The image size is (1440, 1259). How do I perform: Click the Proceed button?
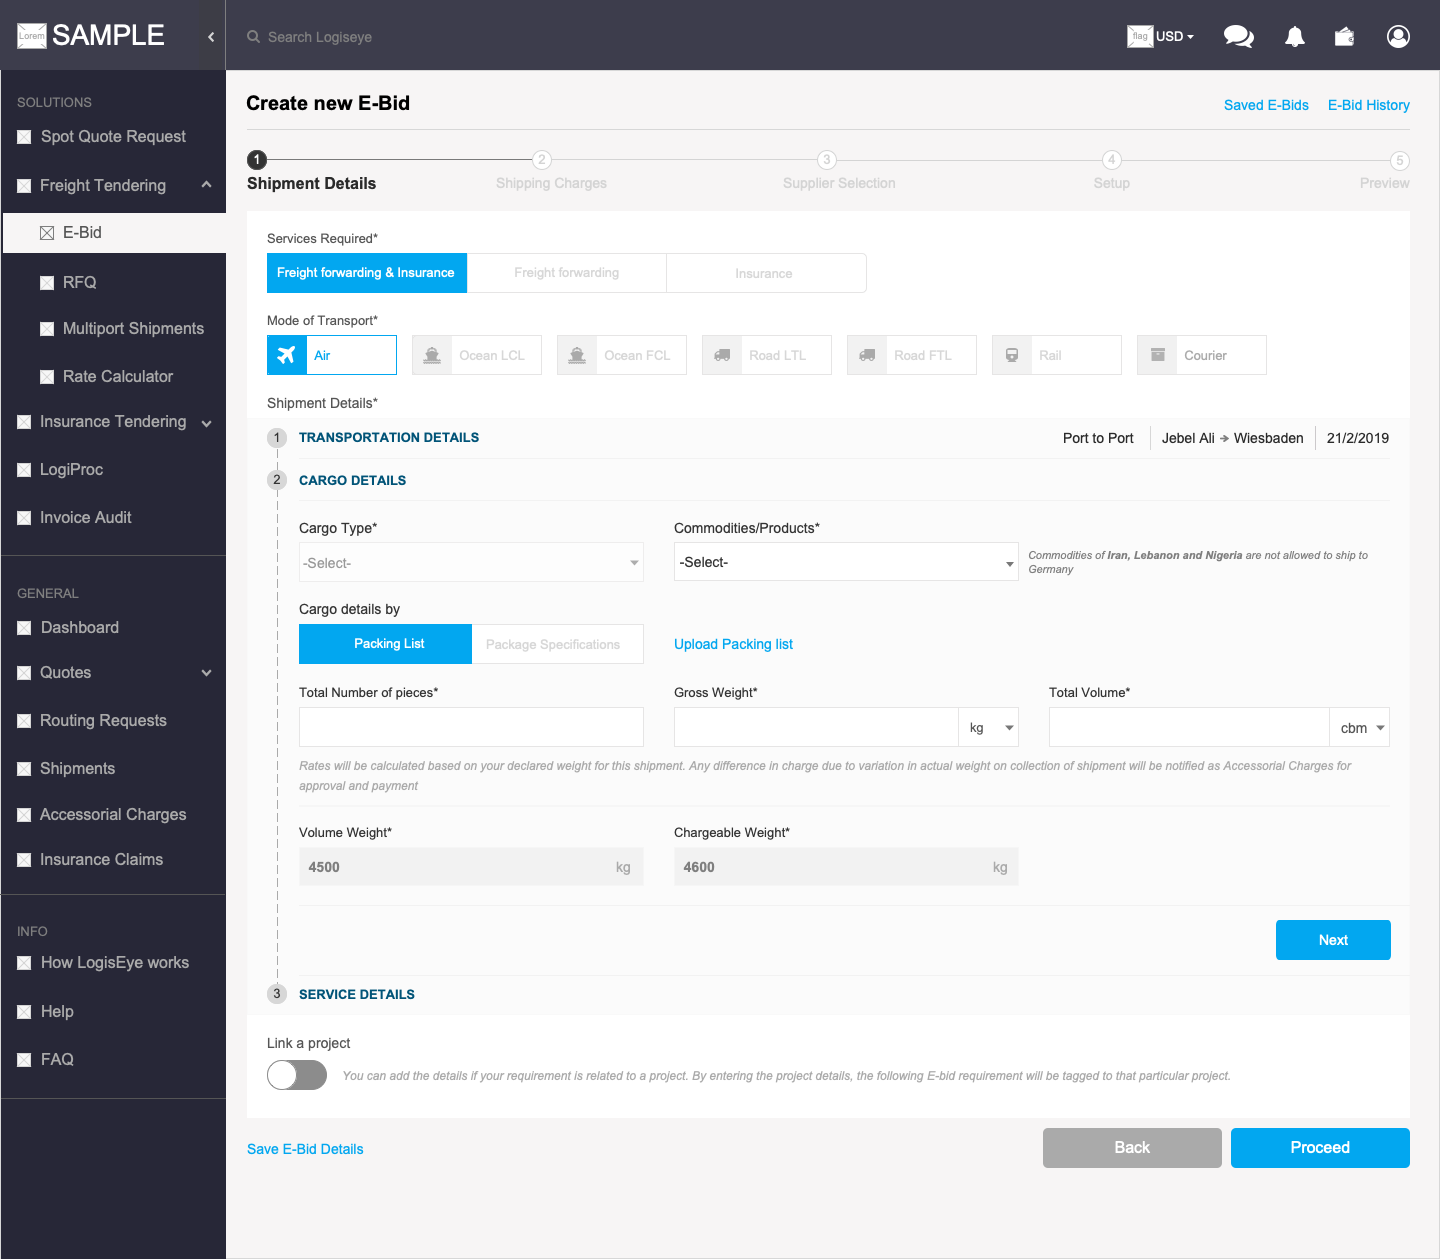(1320, 1148)
